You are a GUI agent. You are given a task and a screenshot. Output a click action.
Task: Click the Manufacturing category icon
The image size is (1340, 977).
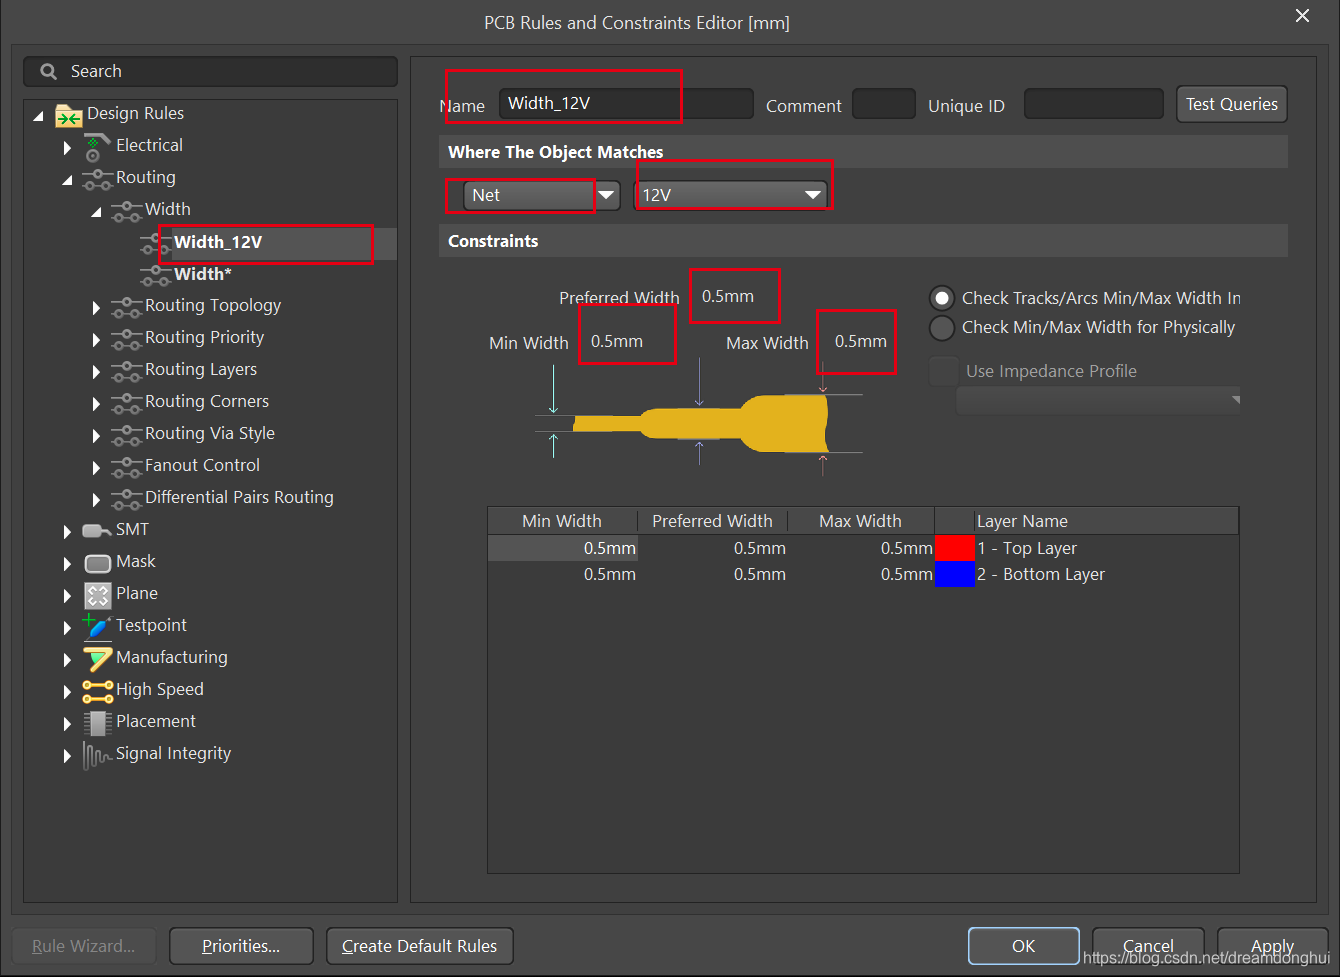(x=97, y=658)
